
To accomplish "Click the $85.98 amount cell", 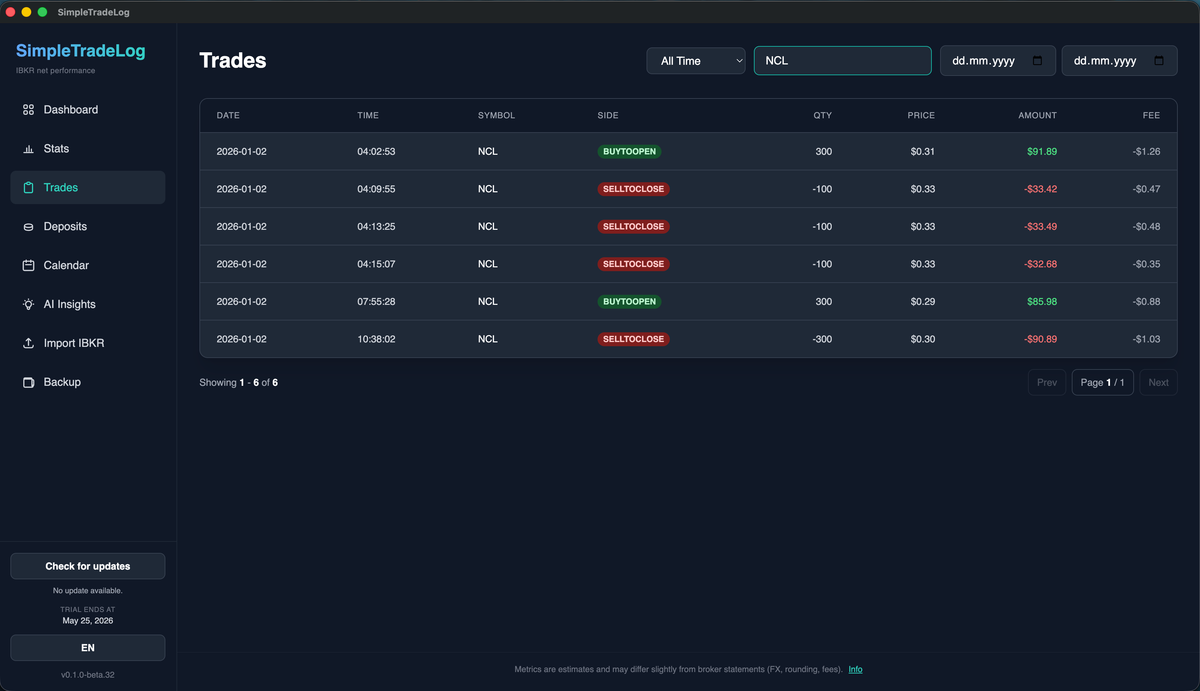I will [x=1042, y=302].
